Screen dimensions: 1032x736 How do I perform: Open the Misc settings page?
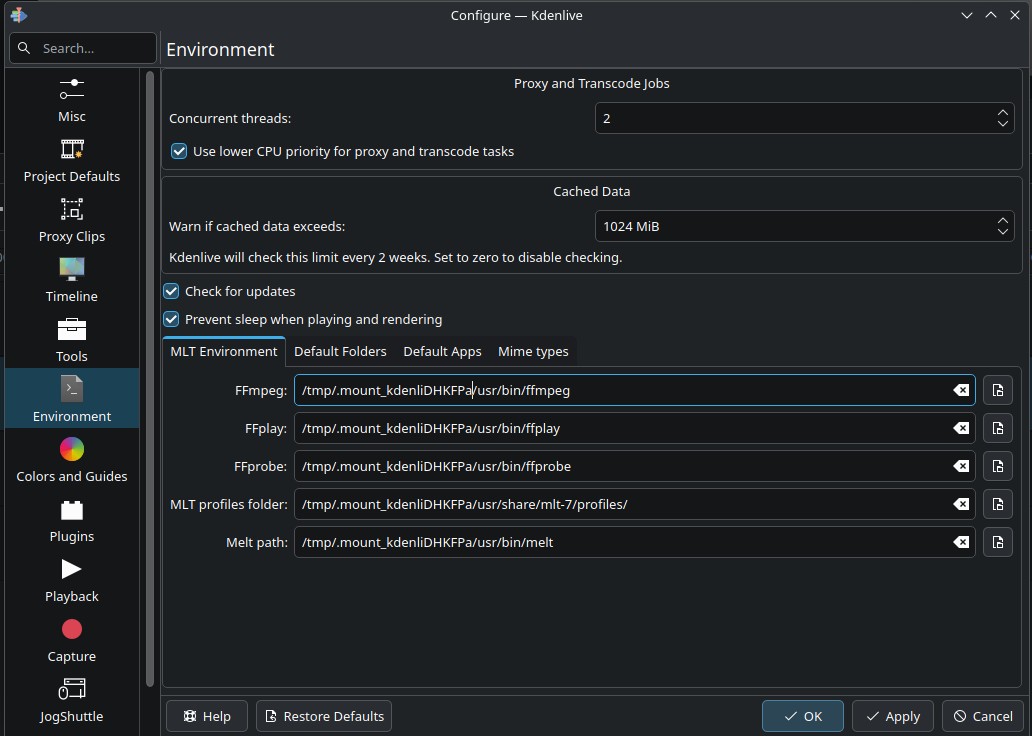(x=71, y=100)
